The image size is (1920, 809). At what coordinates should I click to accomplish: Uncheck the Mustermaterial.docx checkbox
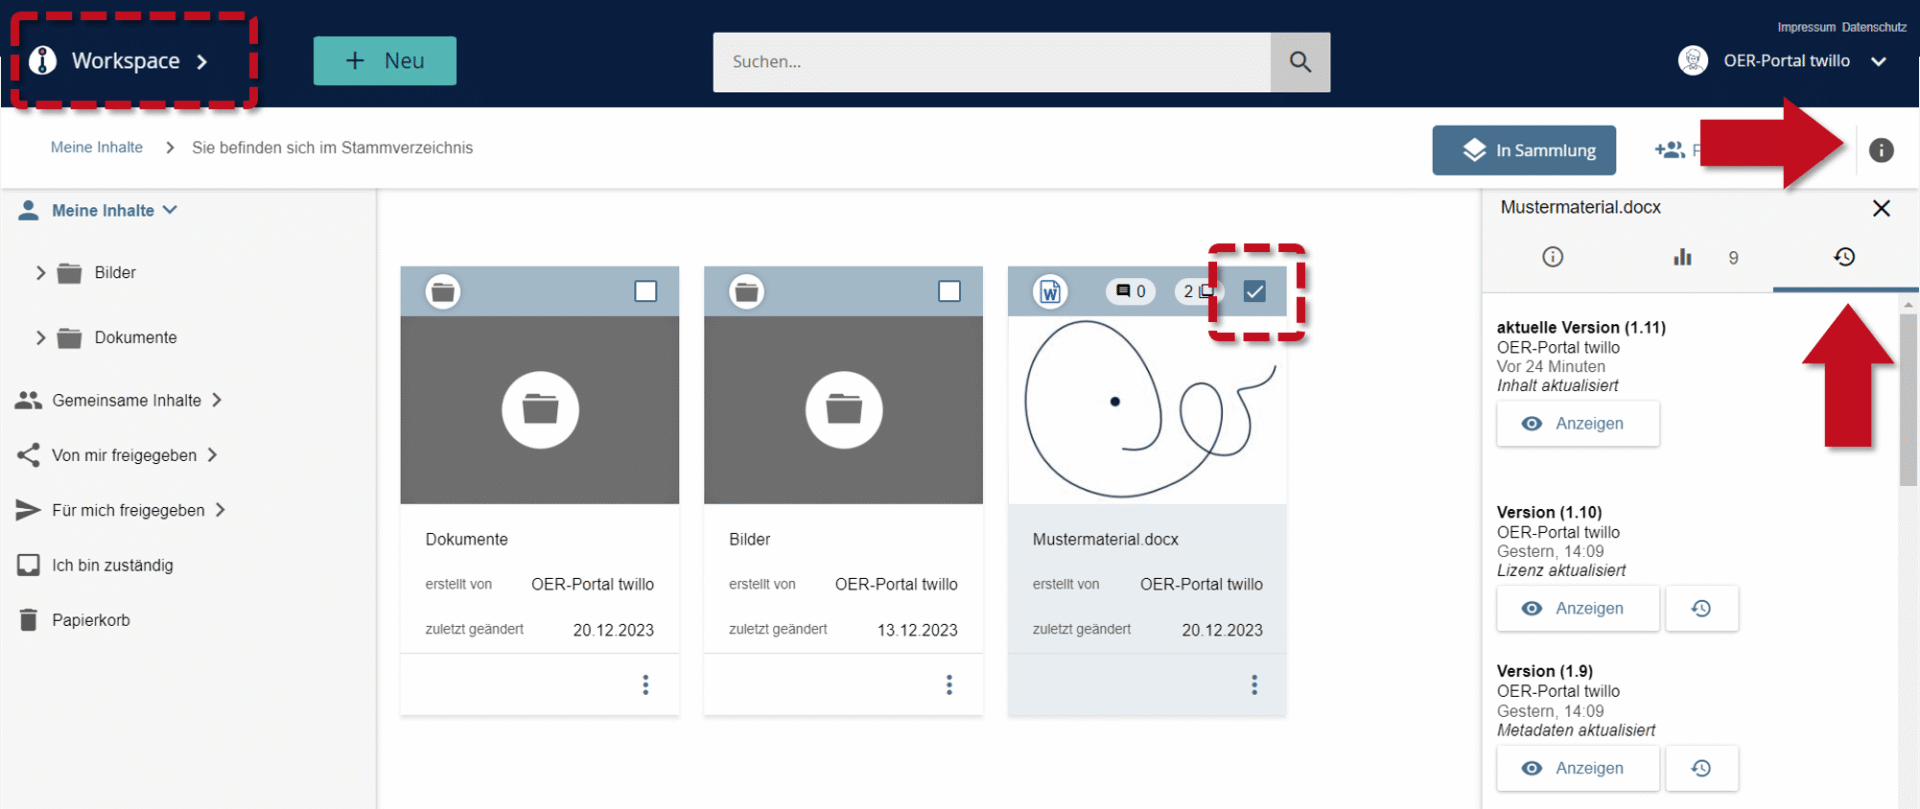tap(1254, 291)
